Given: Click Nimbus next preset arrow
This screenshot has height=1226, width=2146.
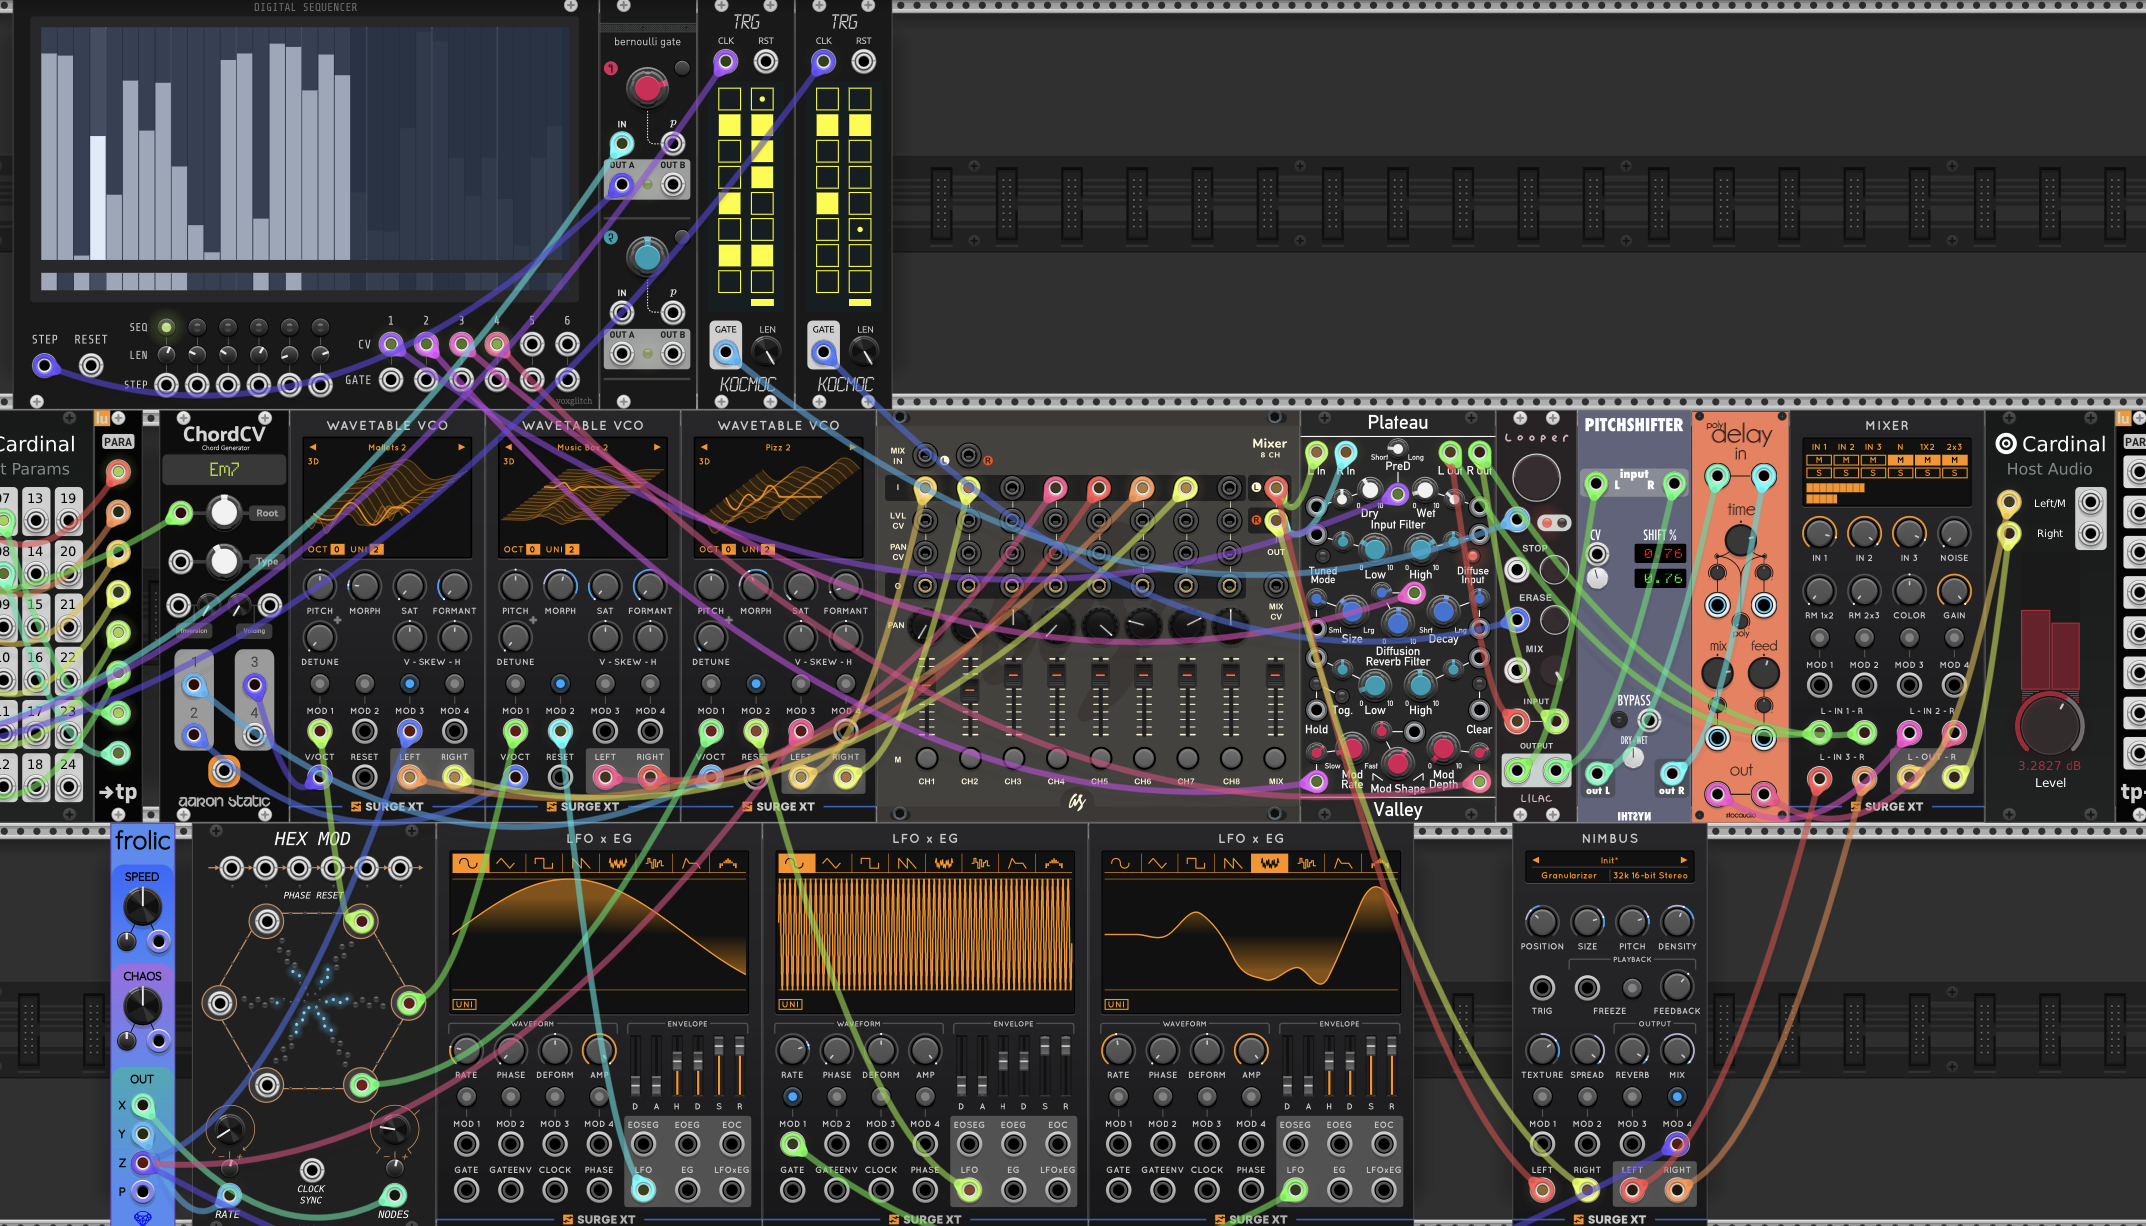Looking at the screenshot, I should point(1683,860).
